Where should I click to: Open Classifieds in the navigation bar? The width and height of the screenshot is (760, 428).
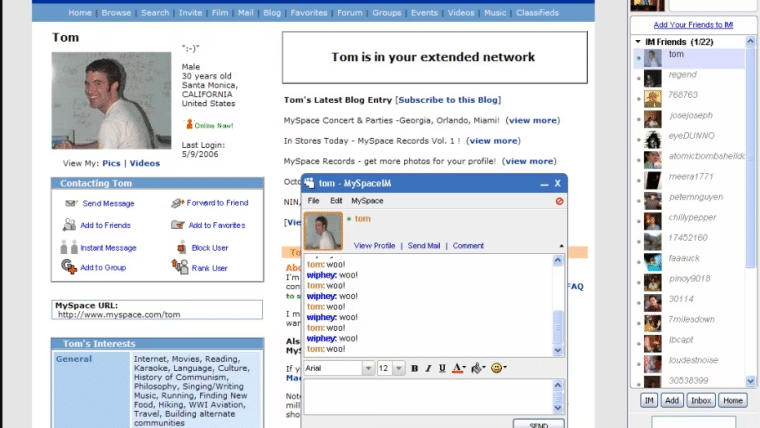coord(537,13)
